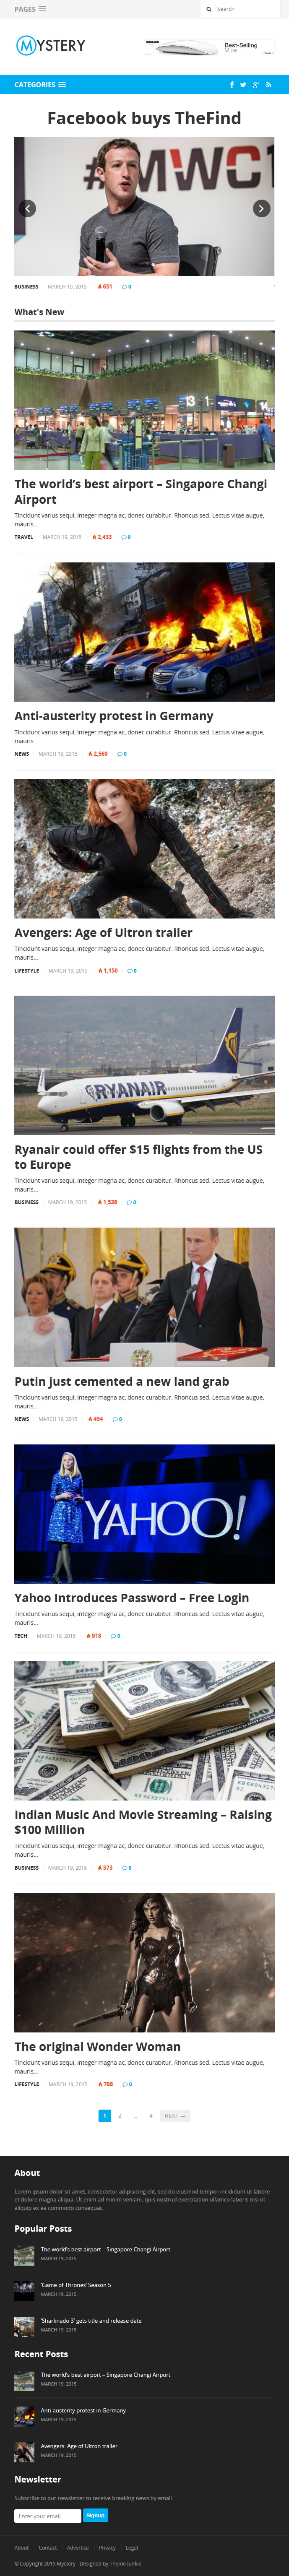The width and height of the screenshot is (289, 2576).
Task: Click the newsletter email input field
Action: click(48, 2515)
